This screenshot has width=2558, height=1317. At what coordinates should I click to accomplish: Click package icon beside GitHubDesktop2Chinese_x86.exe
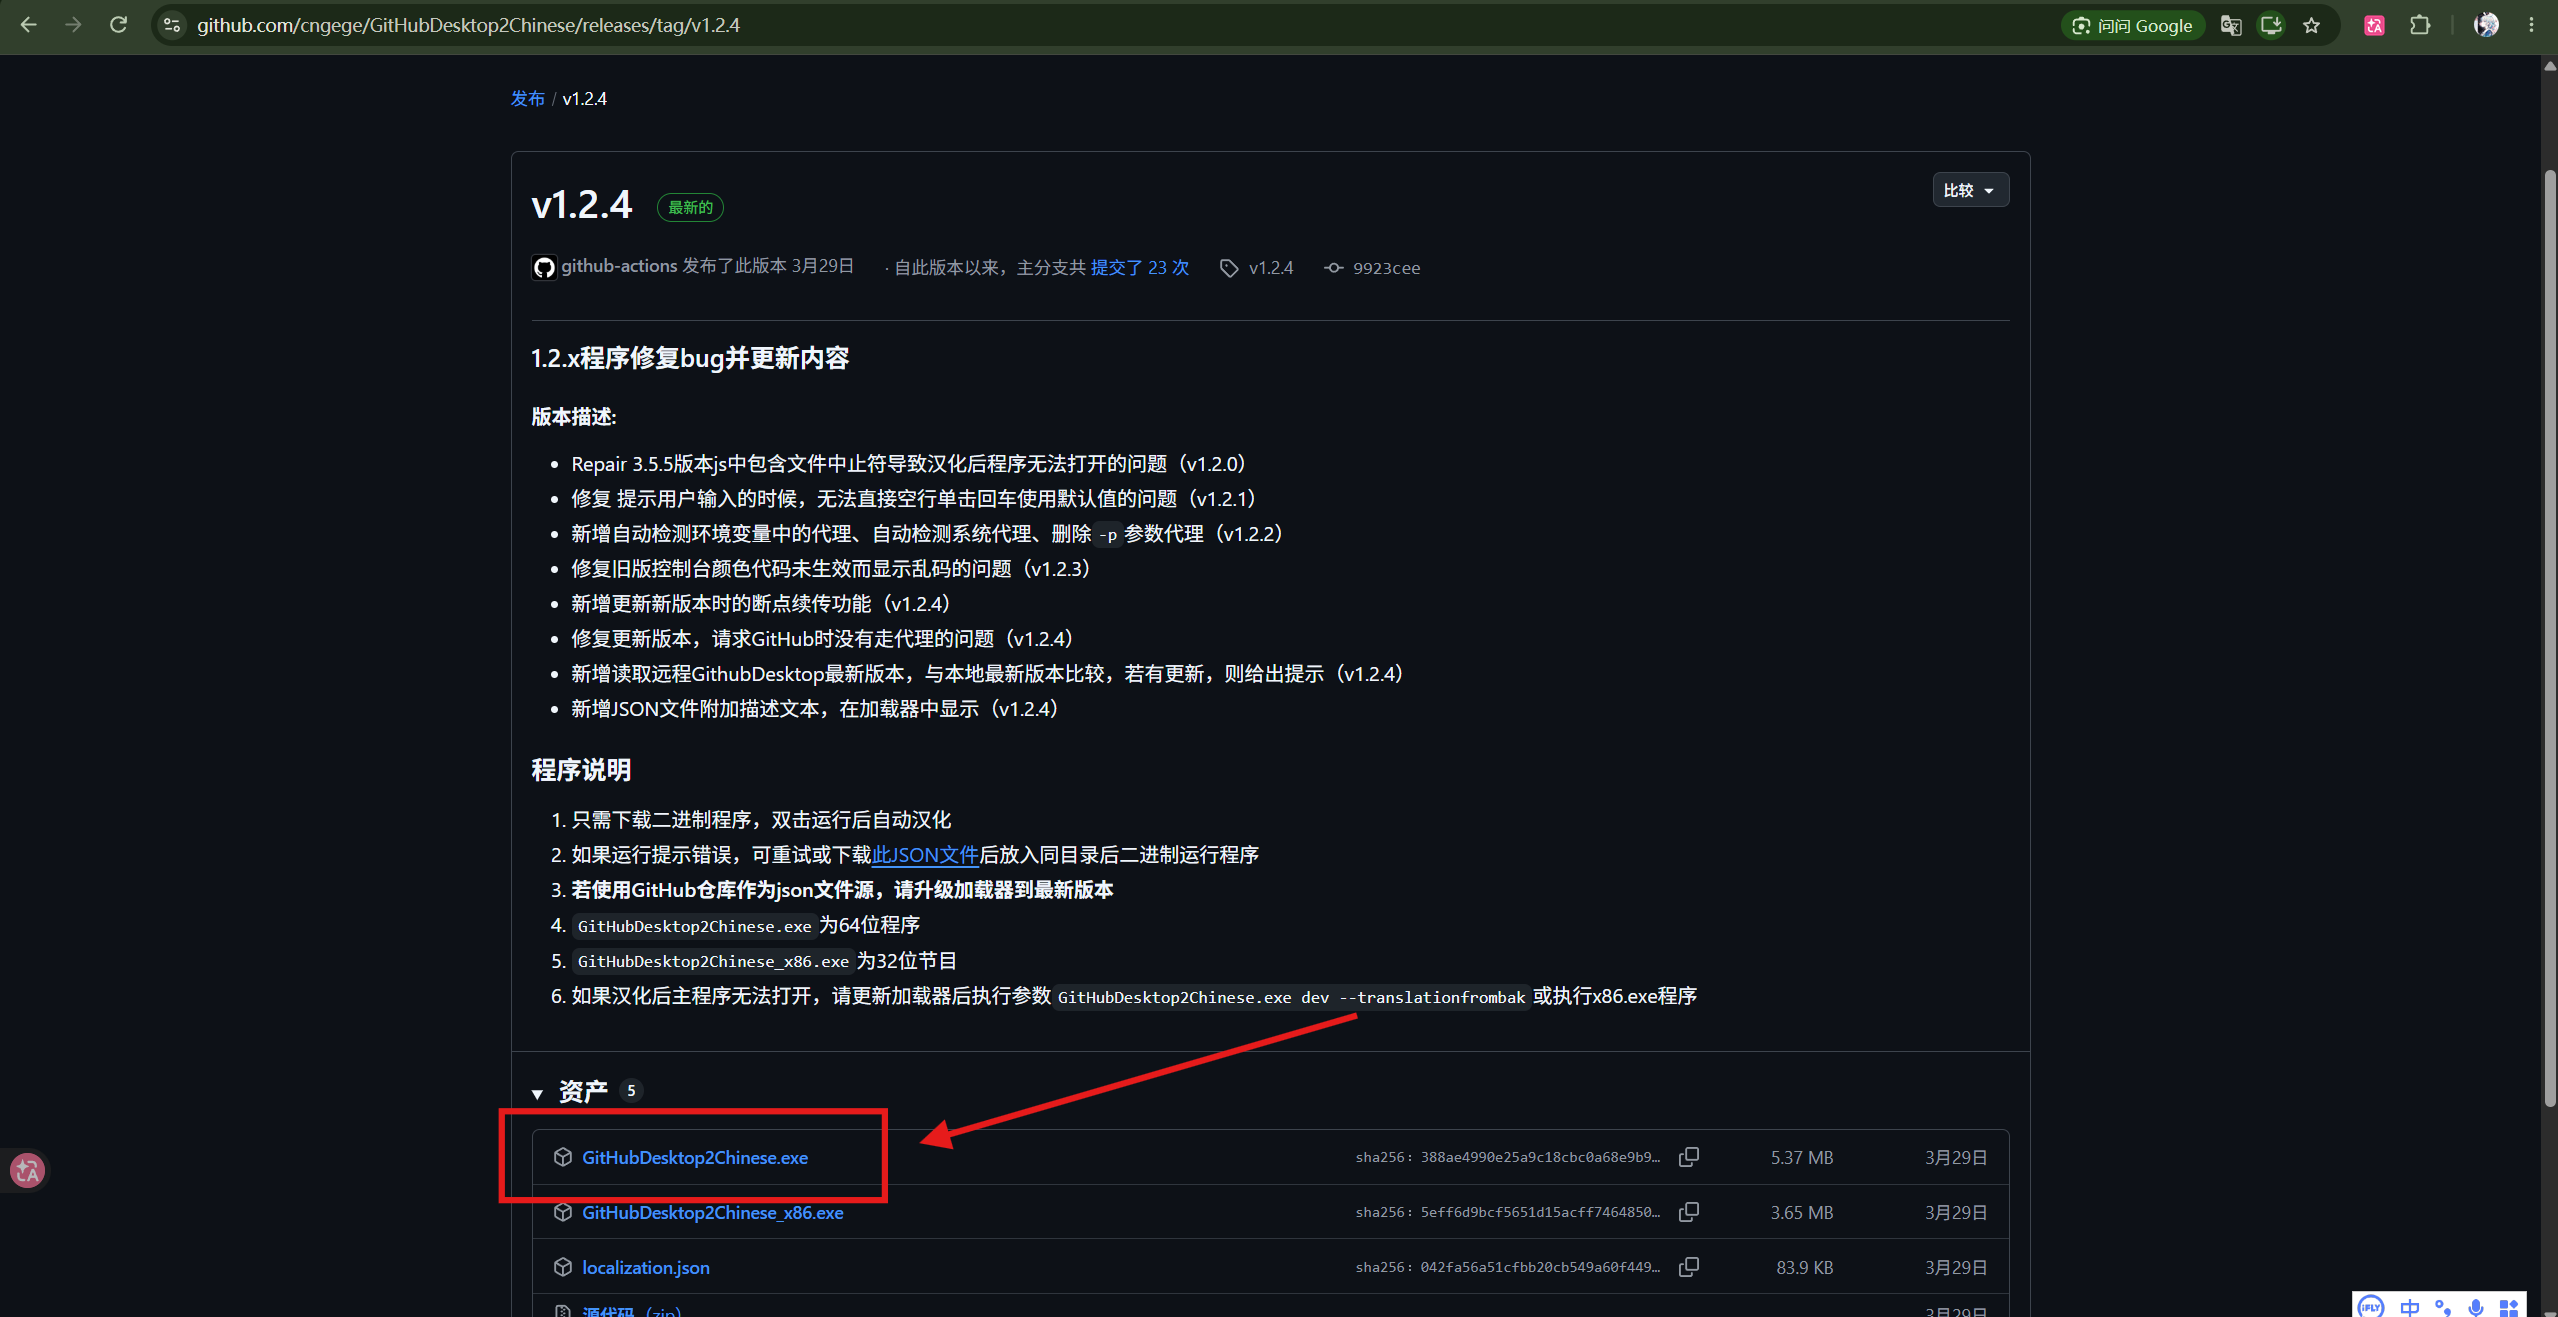tap(563, 1212)
